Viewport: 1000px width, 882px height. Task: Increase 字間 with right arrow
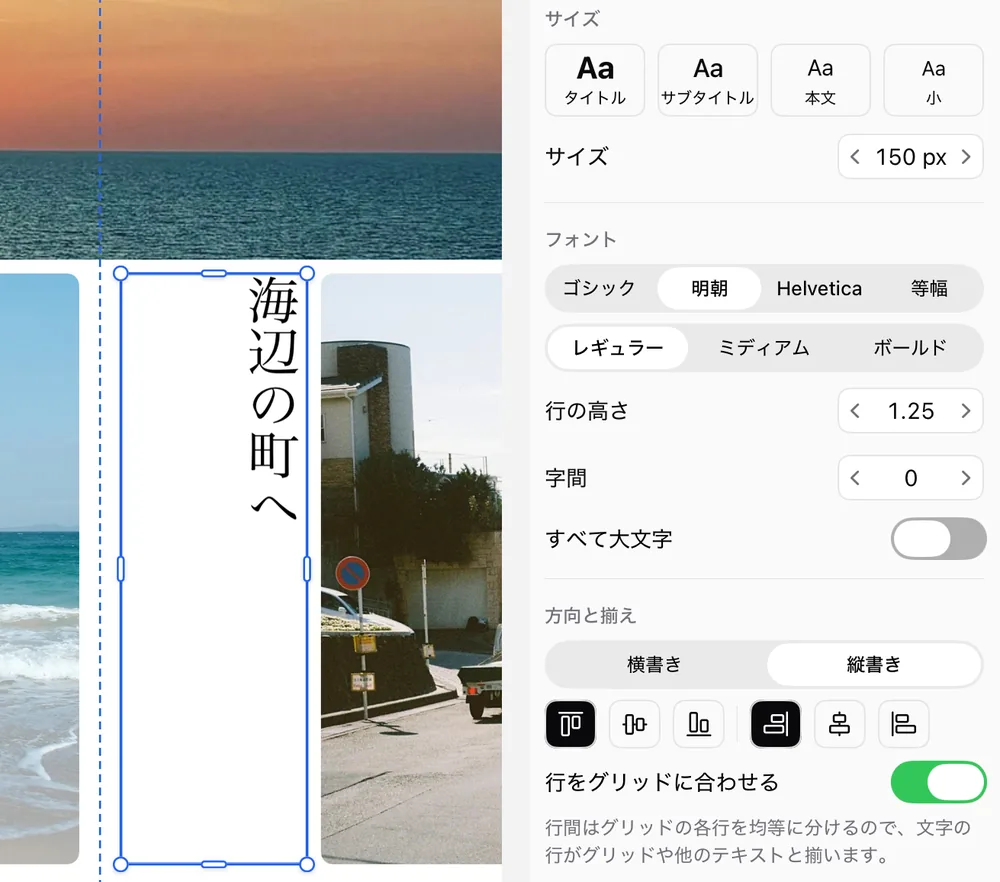[x=966, y=478]
